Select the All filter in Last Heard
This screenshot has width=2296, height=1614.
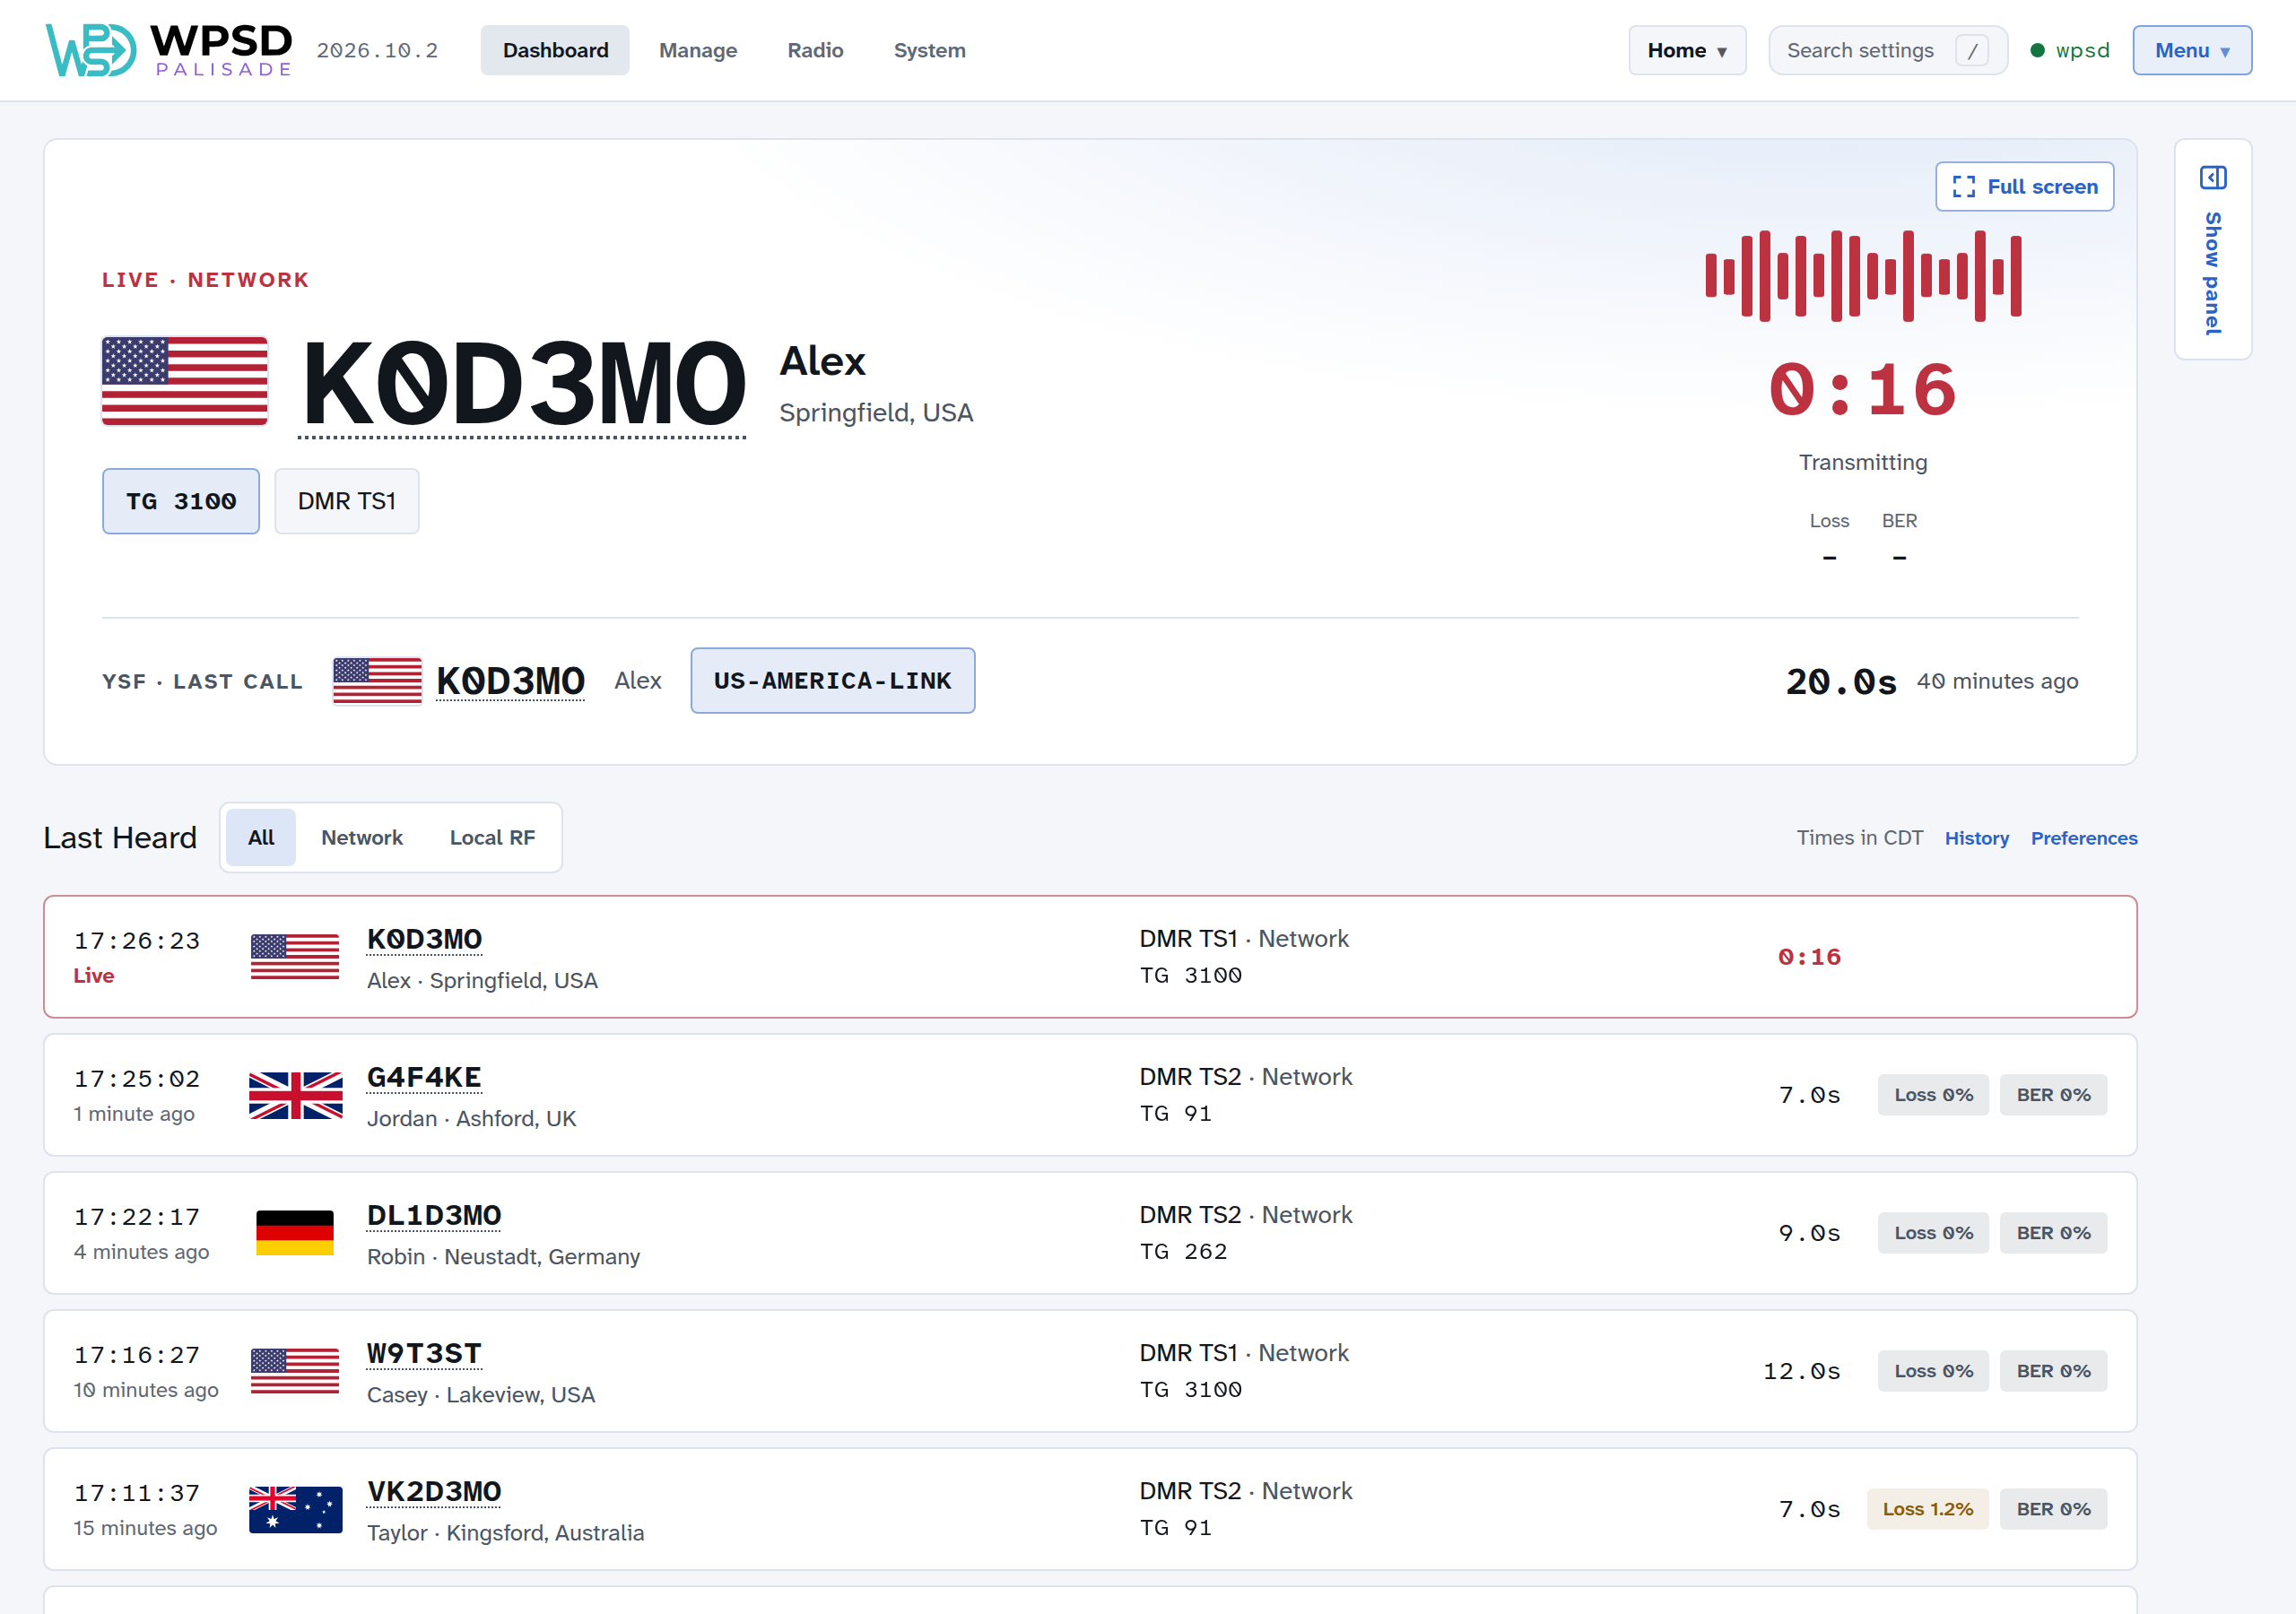pos(261,837)
